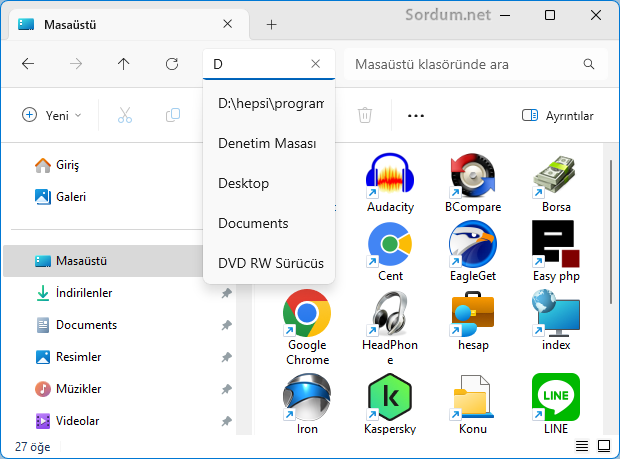Clear the address bar text
620x459 pixels.
tap(316, 64)
